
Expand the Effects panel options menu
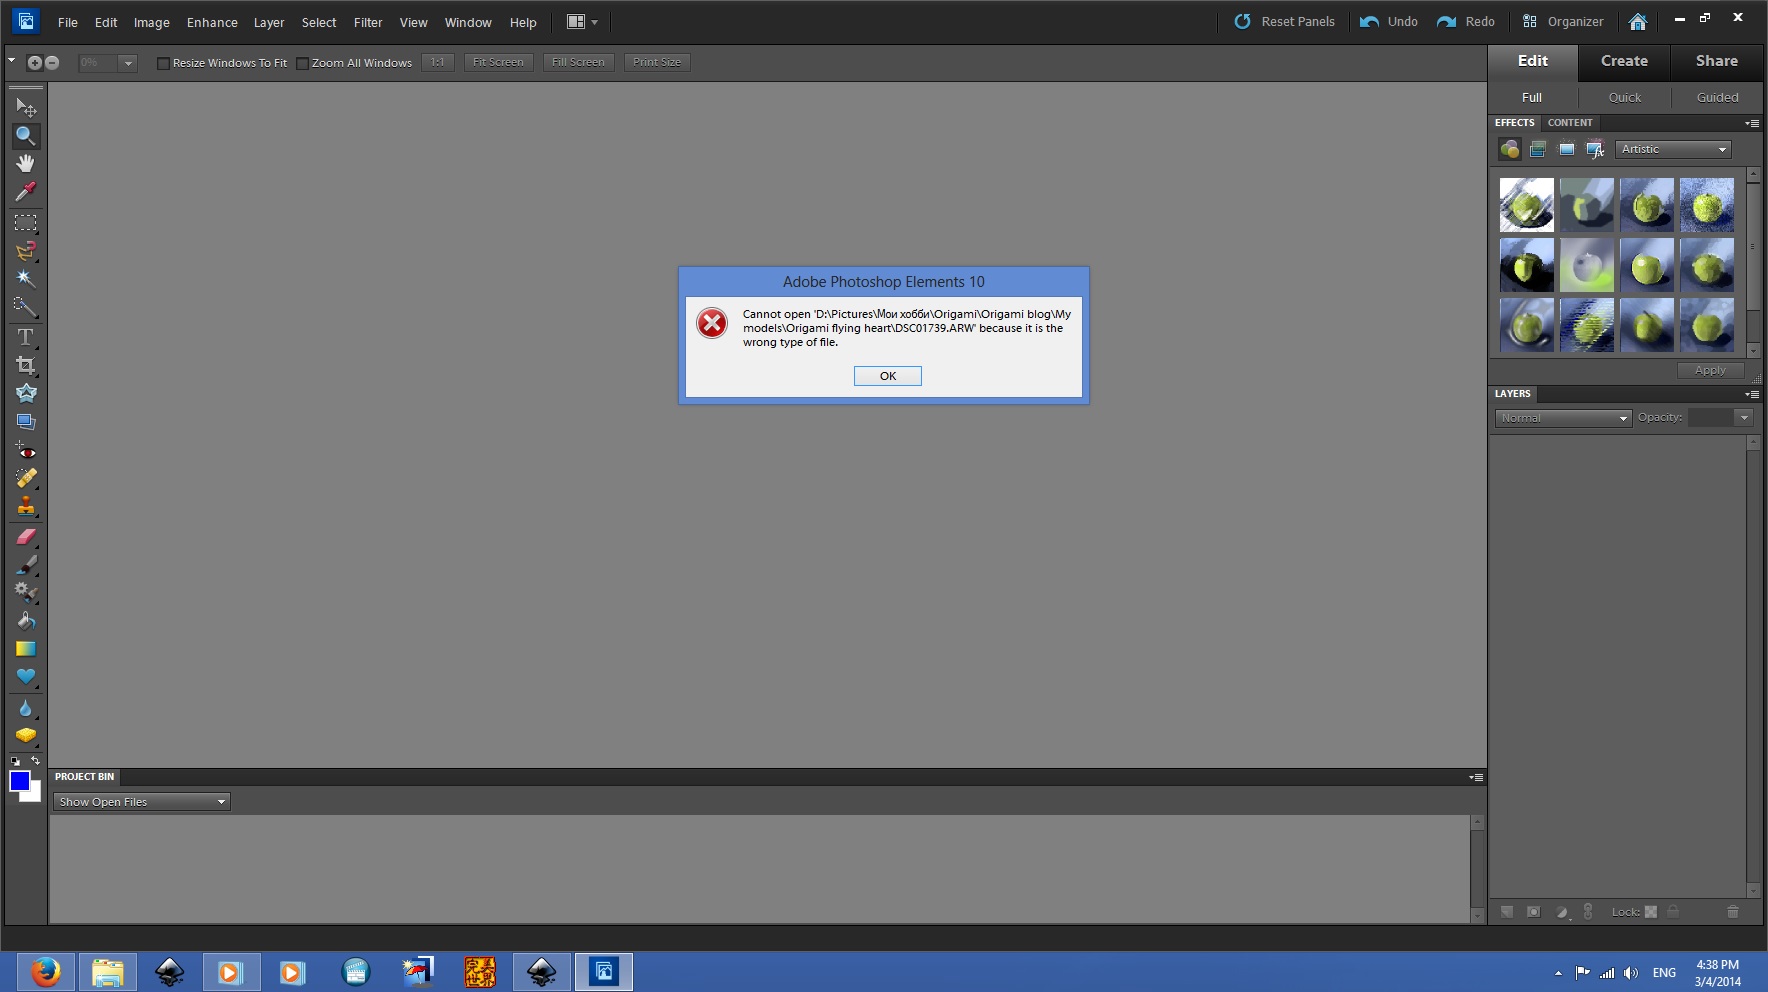1752,123
